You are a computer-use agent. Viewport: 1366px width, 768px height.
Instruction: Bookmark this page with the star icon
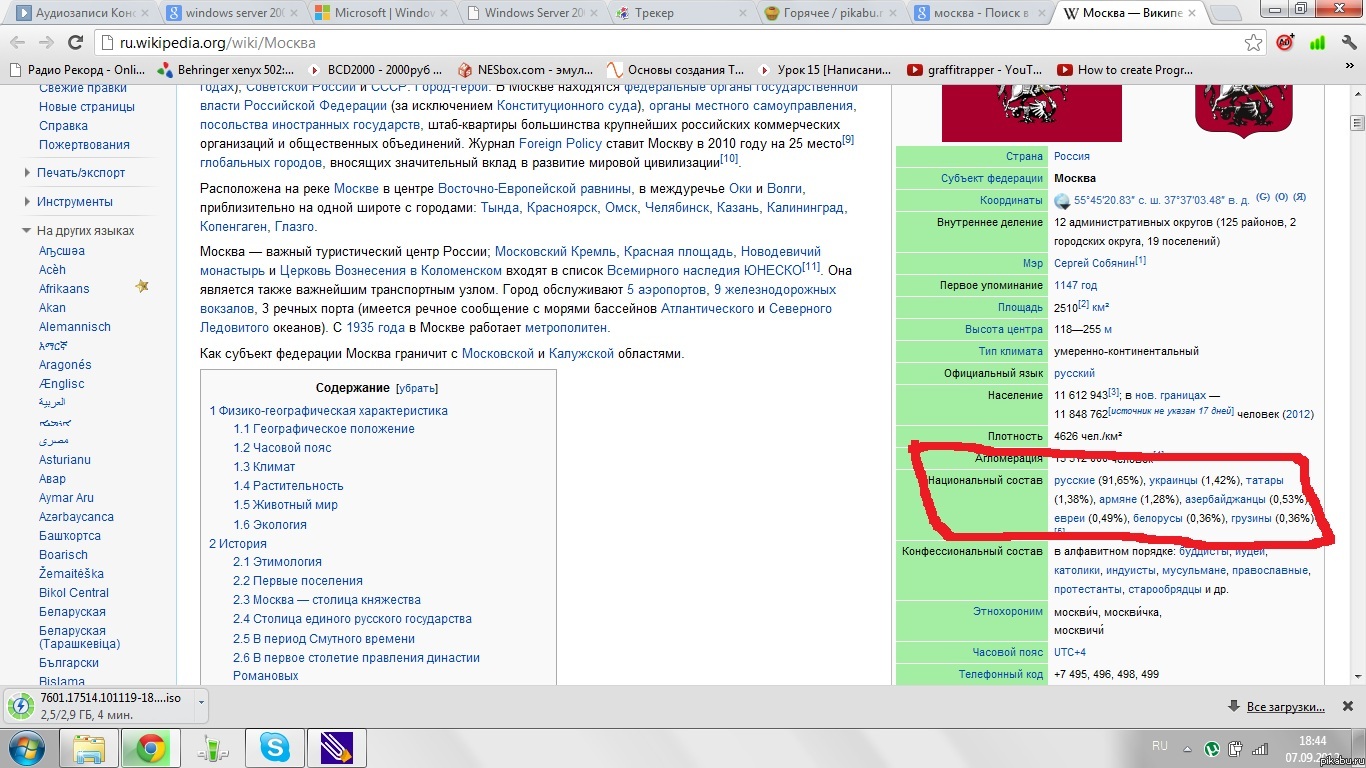1253,43
